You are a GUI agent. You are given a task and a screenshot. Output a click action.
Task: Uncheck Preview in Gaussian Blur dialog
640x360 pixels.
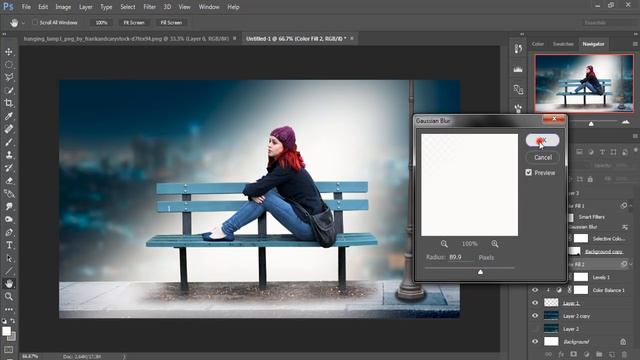coord(529,173)
